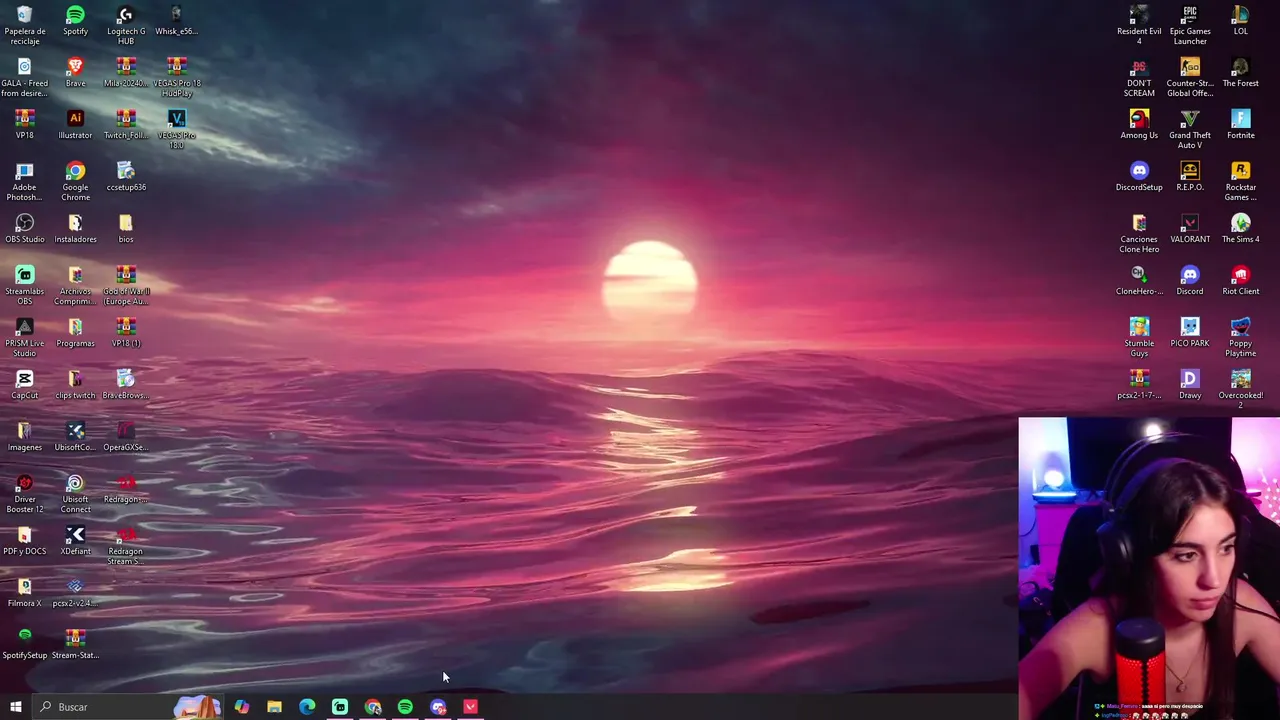Select the Driver Booster 12 shortcut

[24, 492]
